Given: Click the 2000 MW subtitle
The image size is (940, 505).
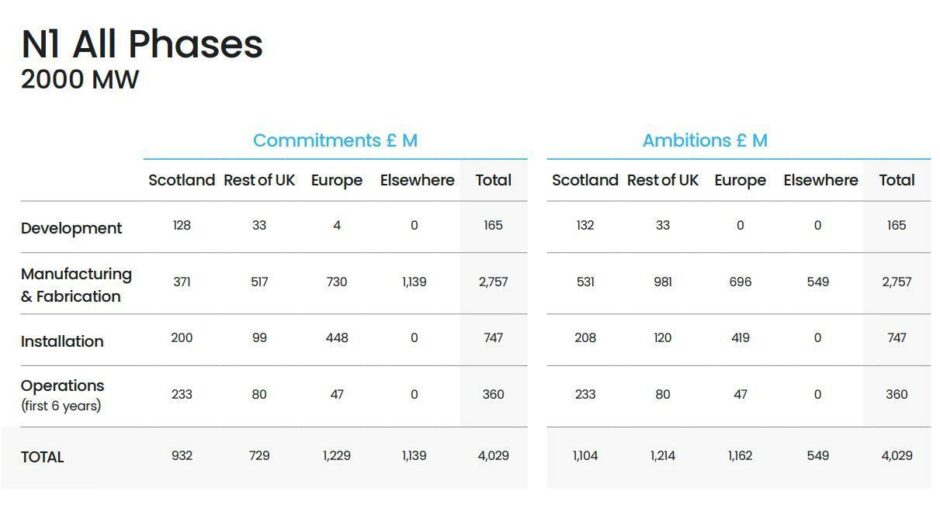Looking at the screenshot, I should coord(80,80).
